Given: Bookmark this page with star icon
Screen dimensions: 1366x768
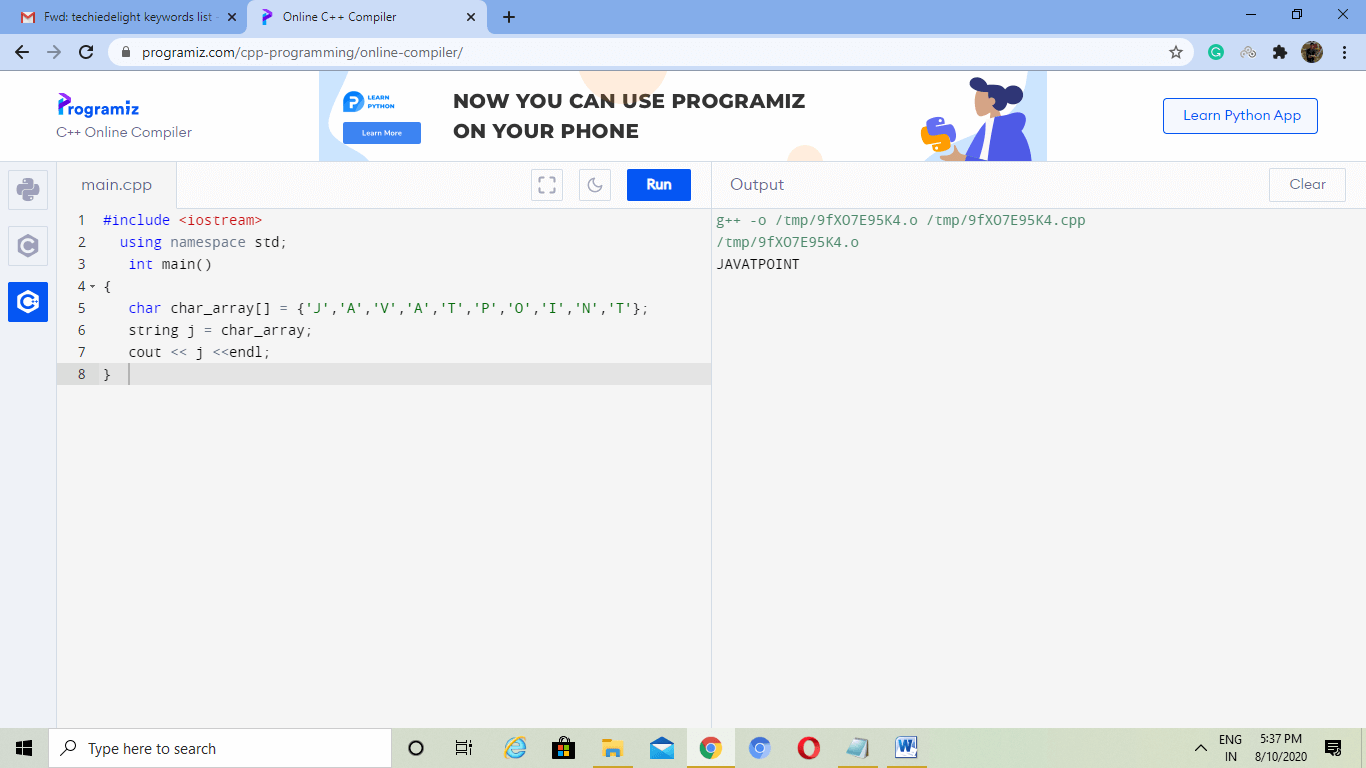Looking at the screenshot, I should pos(1176,52).
